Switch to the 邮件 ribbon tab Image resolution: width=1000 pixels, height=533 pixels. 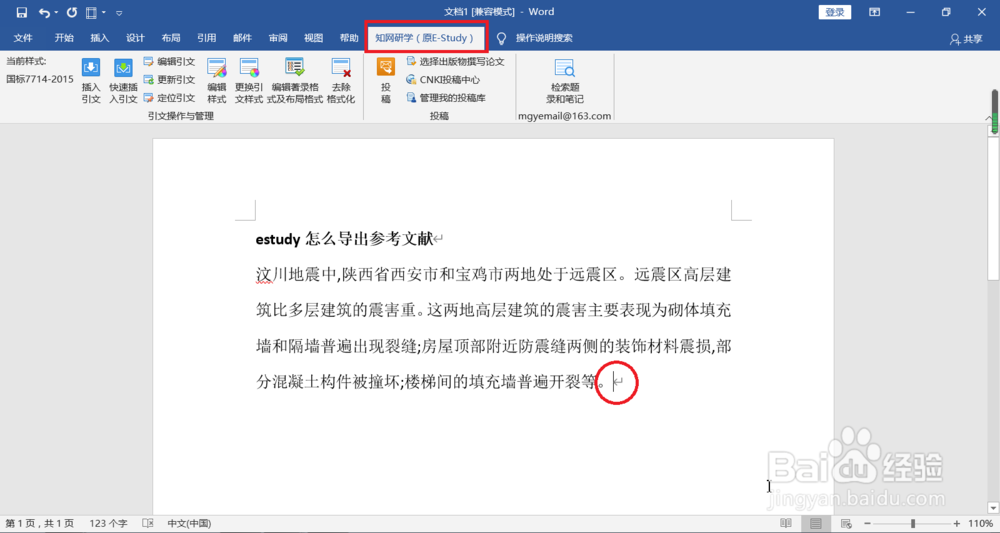tap(242, 38)
